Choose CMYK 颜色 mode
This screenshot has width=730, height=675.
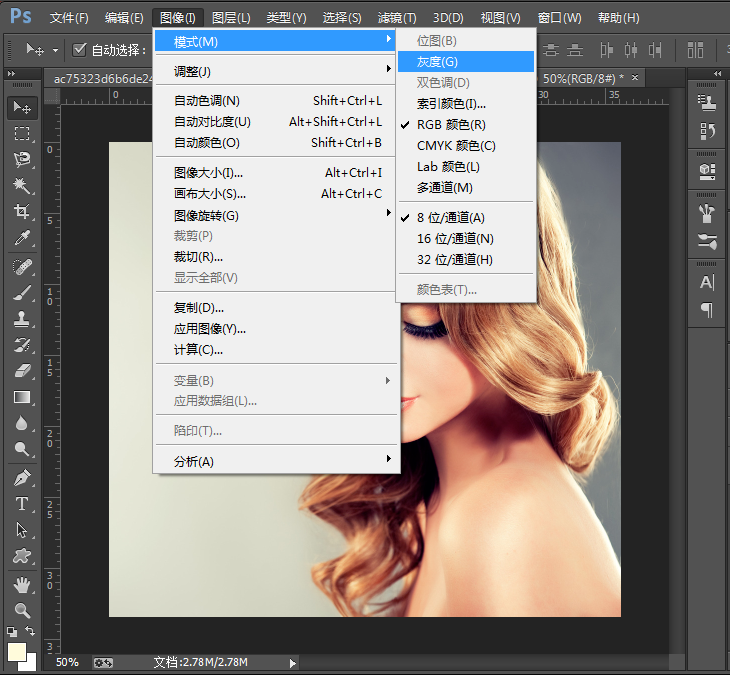(x=456, y=146)
